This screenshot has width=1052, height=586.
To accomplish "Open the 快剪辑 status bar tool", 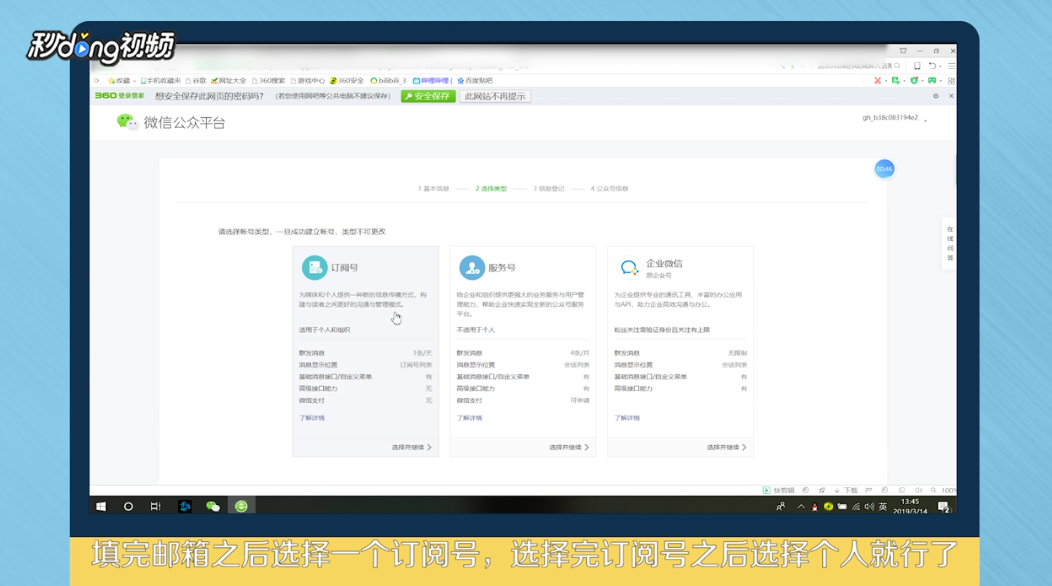I will coord(778,490).
